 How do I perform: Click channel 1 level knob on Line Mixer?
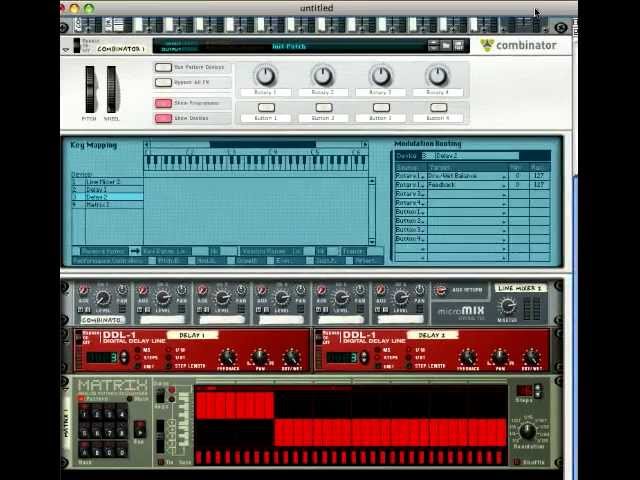102,298
